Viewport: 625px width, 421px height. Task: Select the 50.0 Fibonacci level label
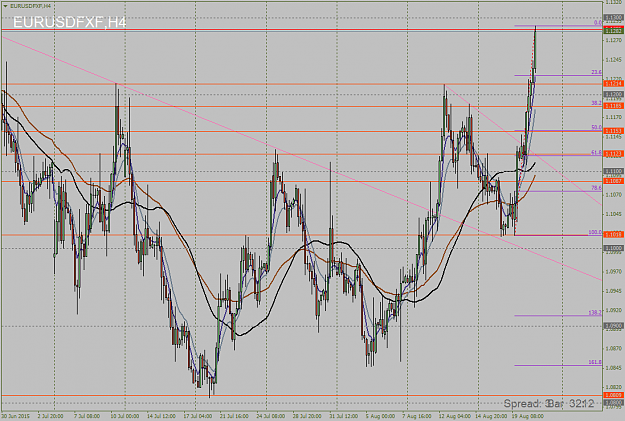pos(596,128)
